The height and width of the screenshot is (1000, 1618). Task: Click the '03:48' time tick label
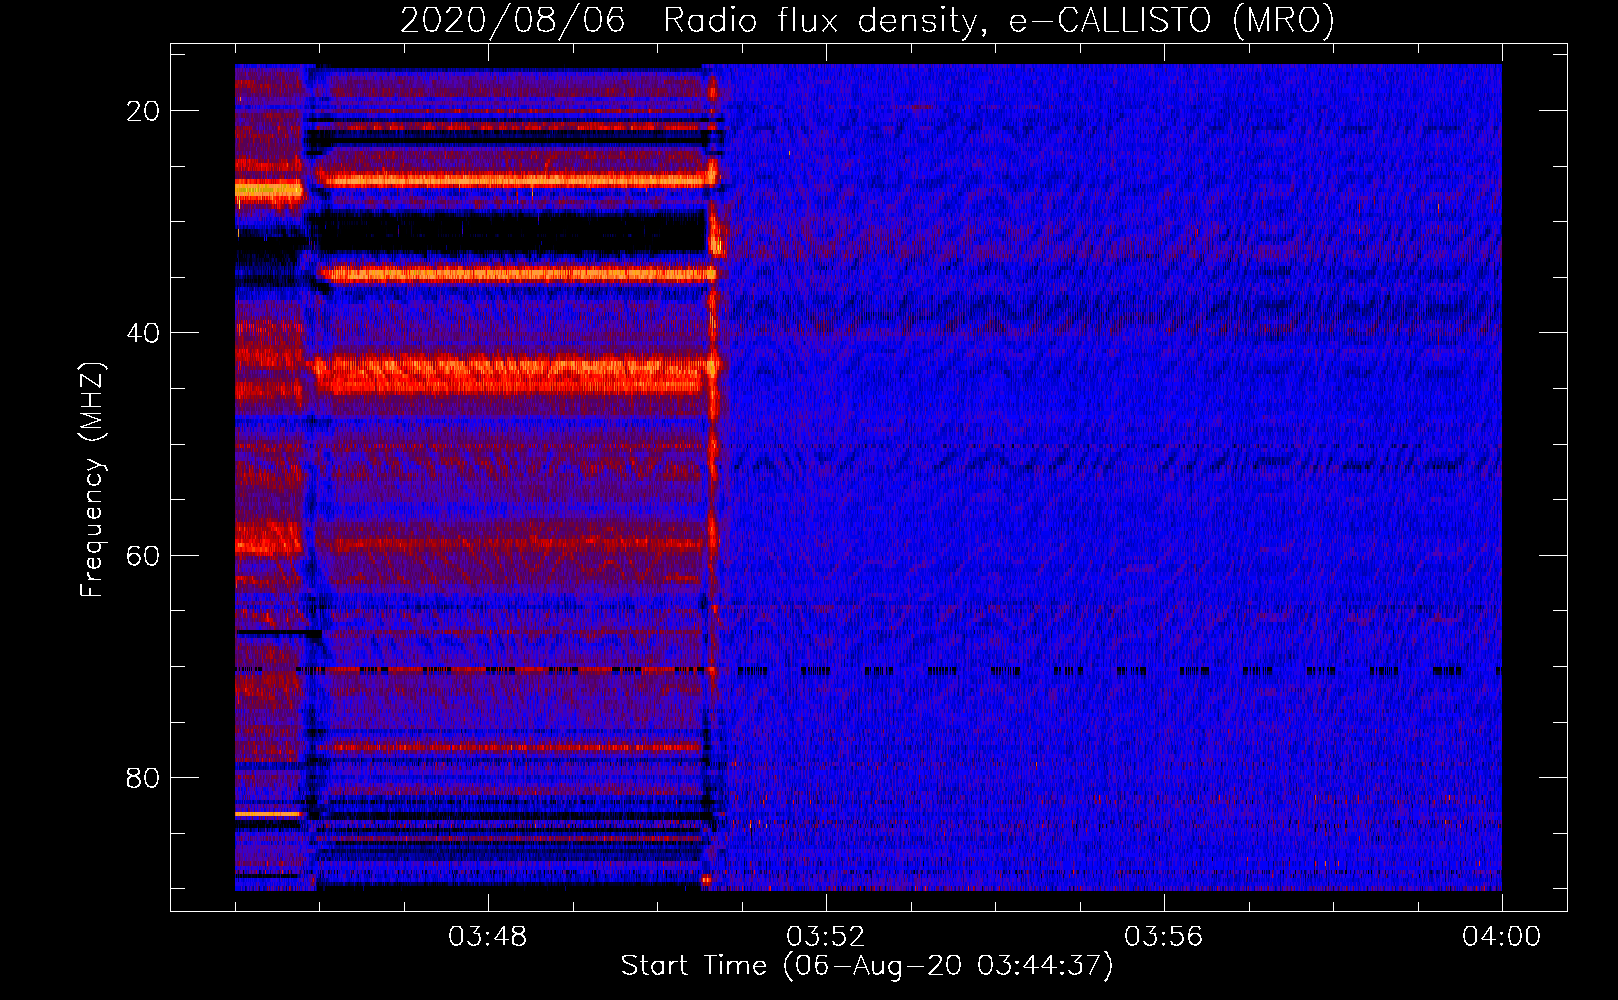click(x=487, y=937)
